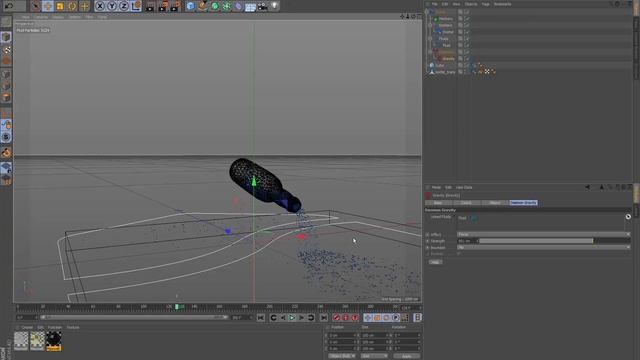Go to end of animation
The width and height of the screenshot is (640, 360).
[x=324, y=318]
